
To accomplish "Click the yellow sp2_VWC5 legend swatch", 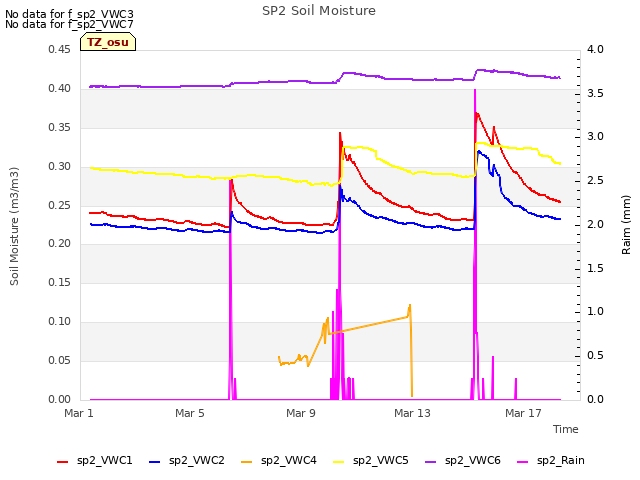I will click(339, 462).
